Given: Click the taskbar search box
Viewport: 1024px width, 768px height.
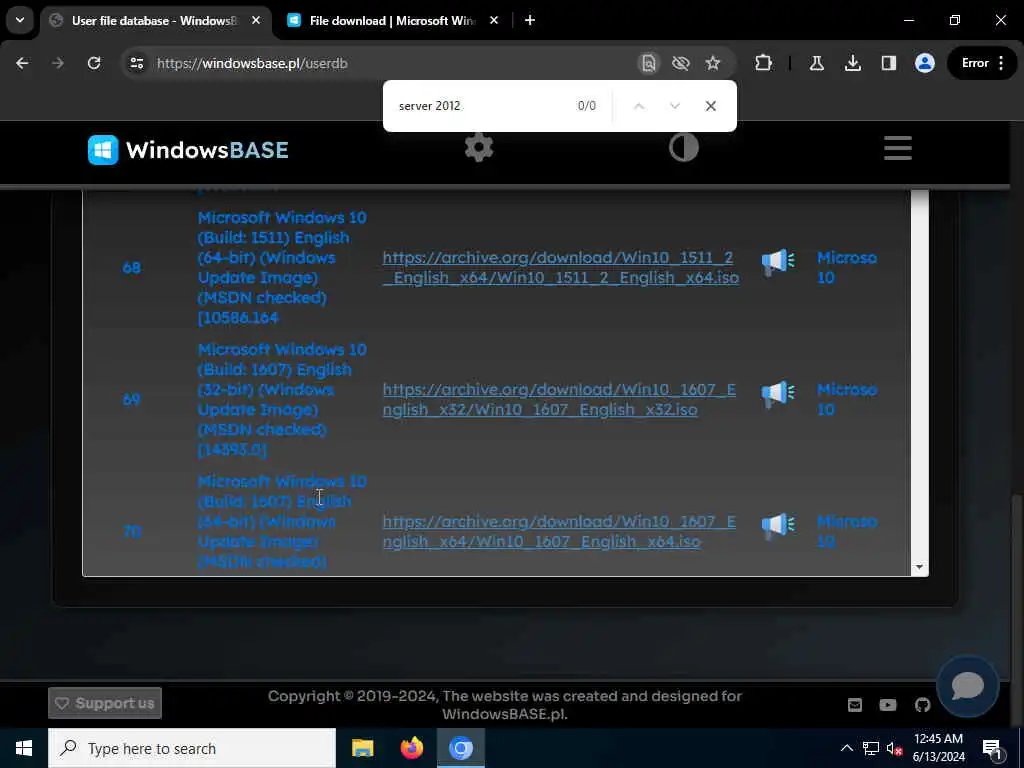Looking at the screenshot, I should coord(192,748).
